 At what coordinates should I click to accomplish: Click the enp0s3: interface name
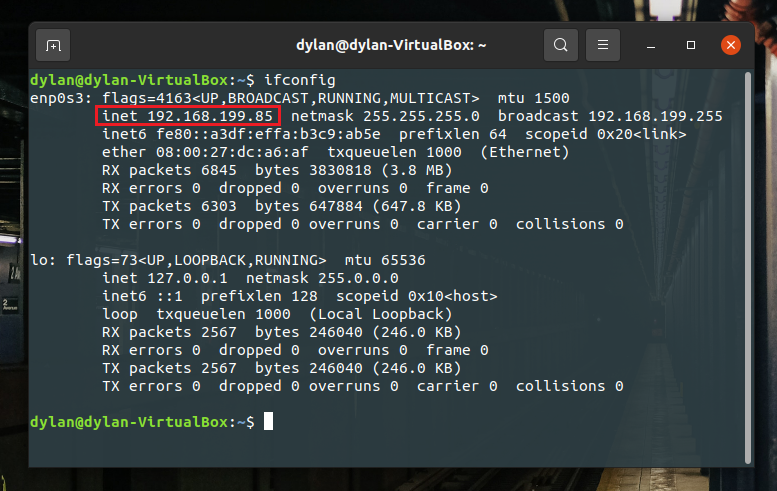click(61, 98)
